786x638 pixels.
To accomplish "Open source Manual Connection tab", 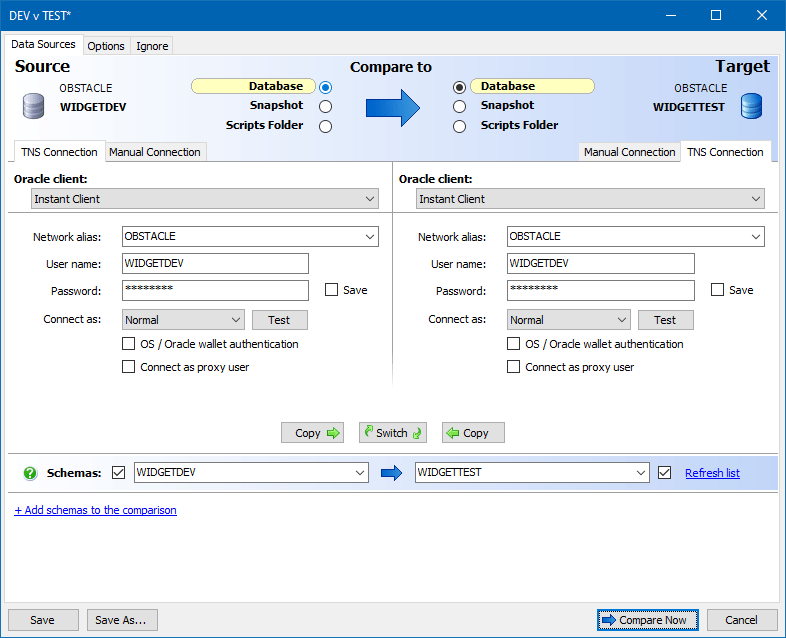I will coord(155,152).
